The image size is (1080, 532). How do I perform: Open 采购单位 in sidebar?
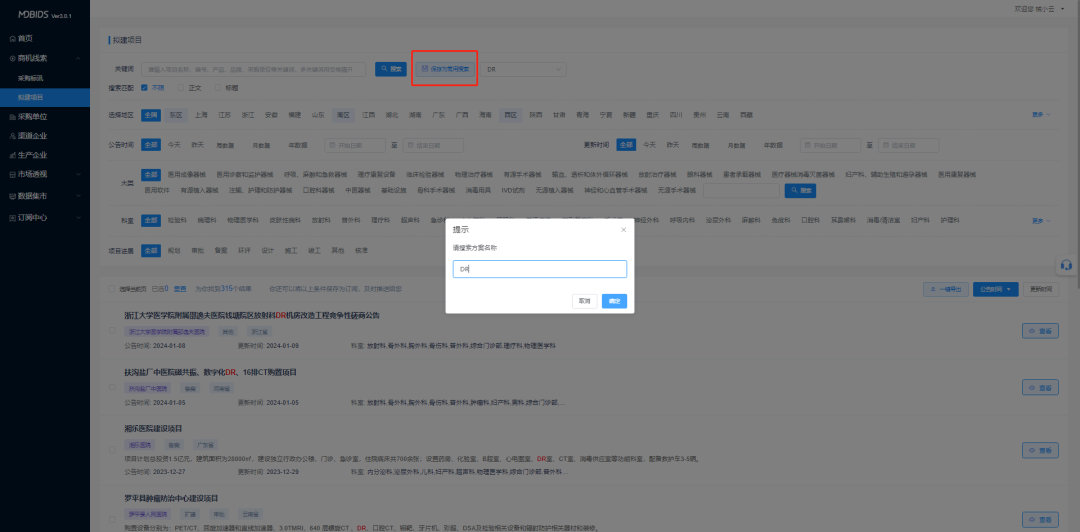(x=32, y=116)
